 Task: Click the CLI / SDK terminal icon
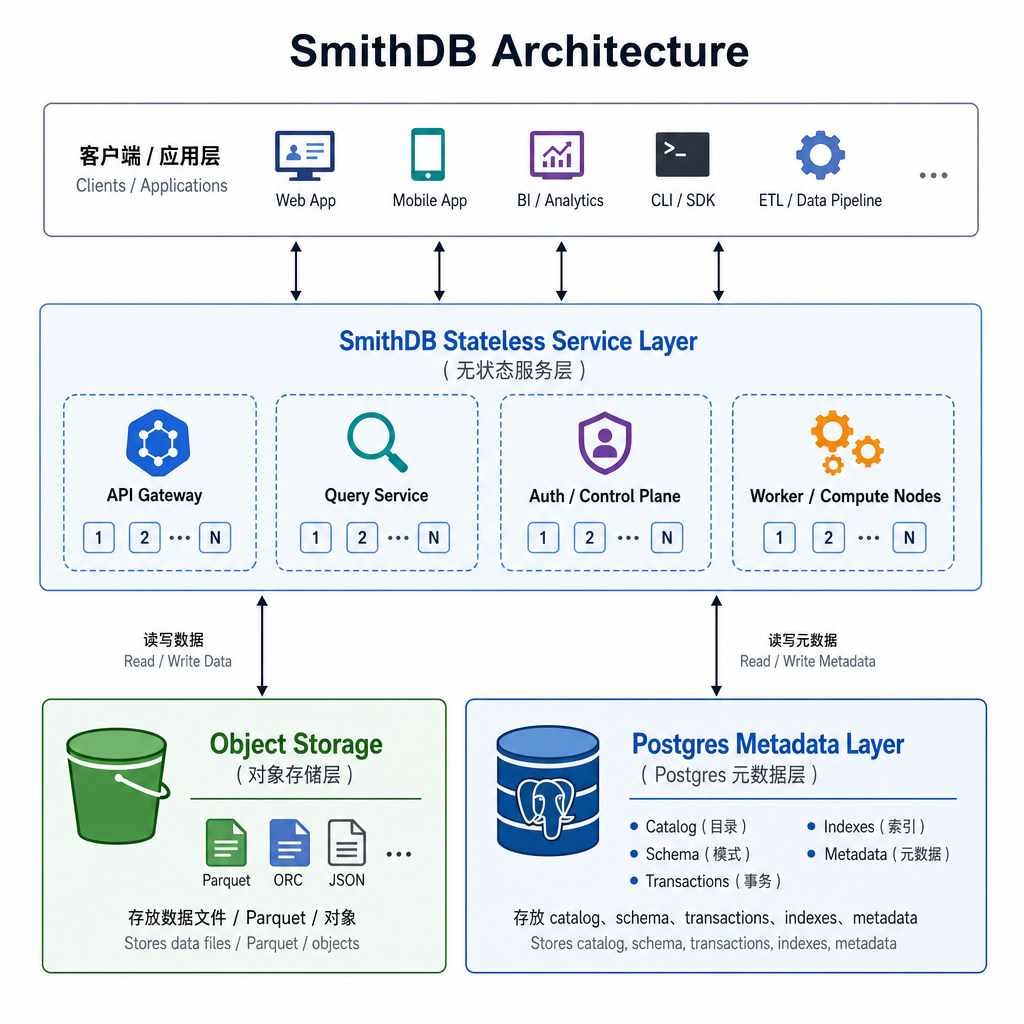[682, 155]
